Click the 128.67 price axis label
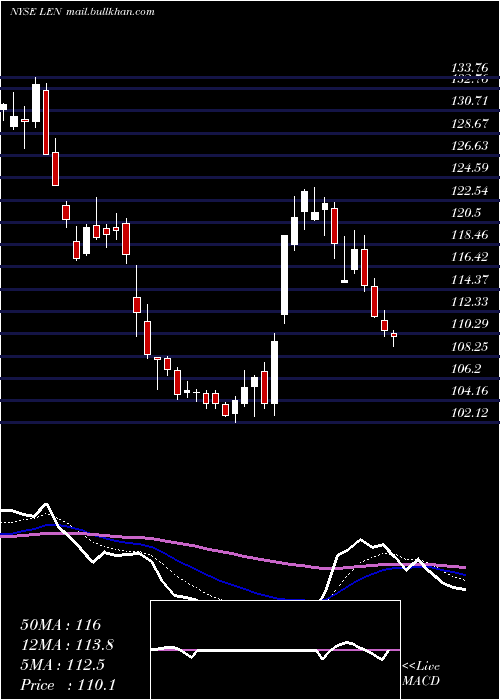500x700 pixels. coord(469,124)
